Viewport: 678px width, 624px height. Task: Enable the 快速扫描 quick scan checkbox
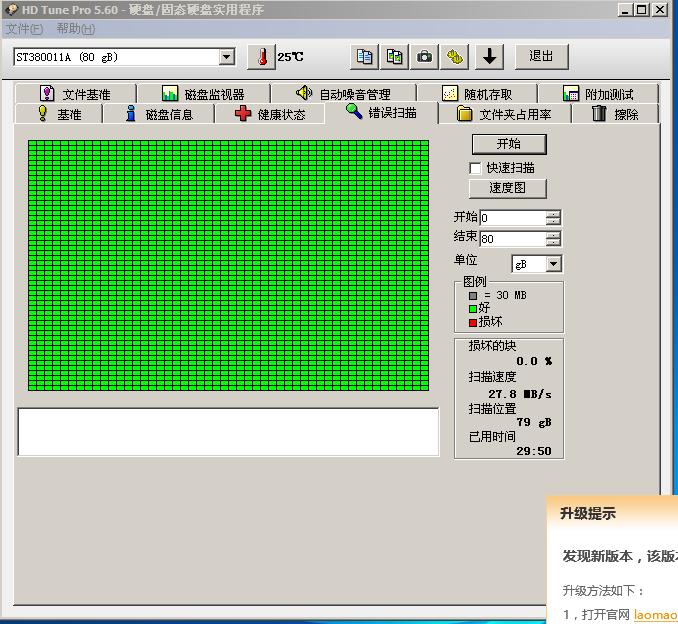pyautogui.click(x=475, y=168)
